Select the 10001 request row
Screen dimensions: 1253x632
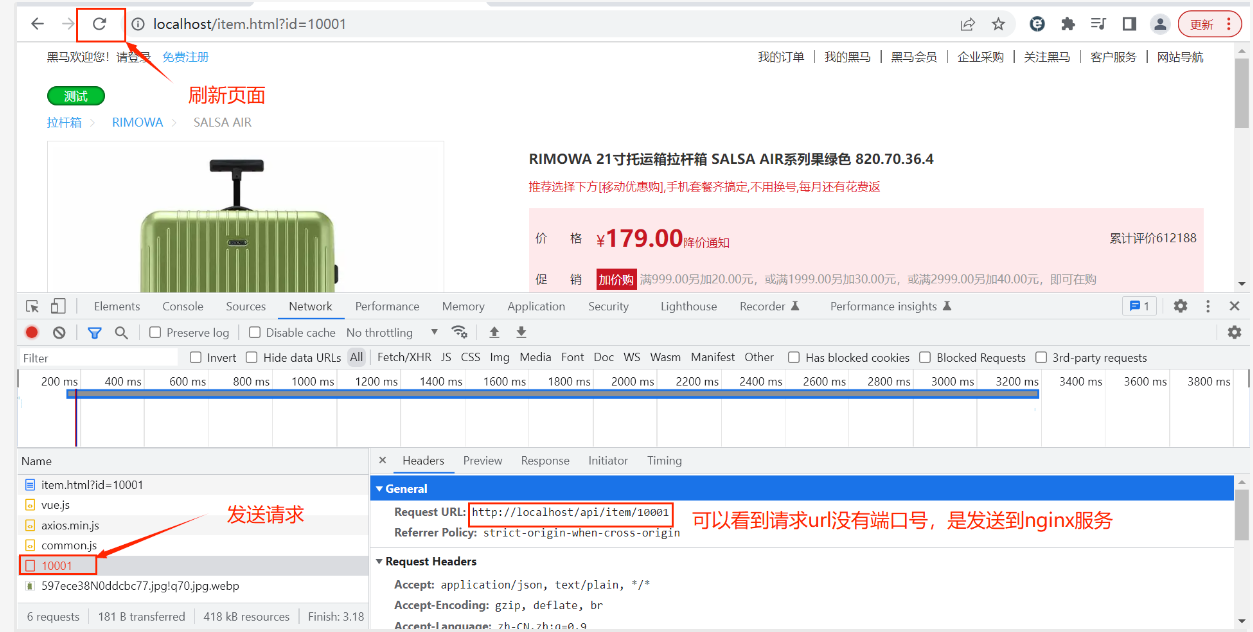pyautogui.click(x=193, y=566)
